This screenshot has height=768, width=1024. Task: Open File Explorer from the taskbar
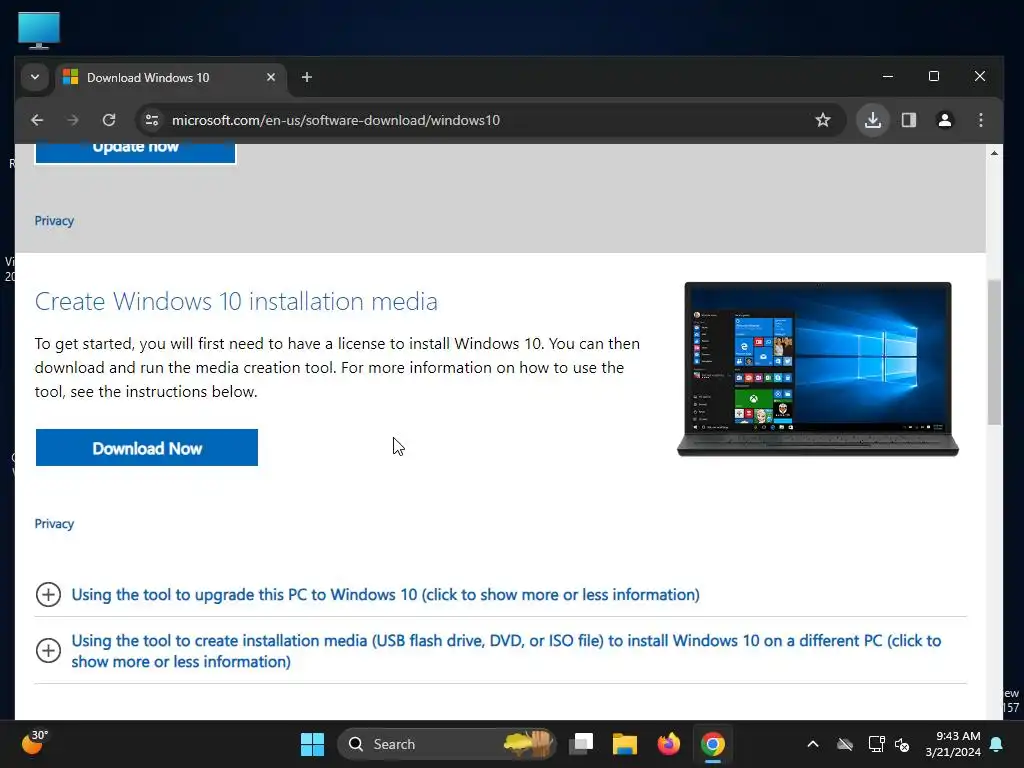625,744
